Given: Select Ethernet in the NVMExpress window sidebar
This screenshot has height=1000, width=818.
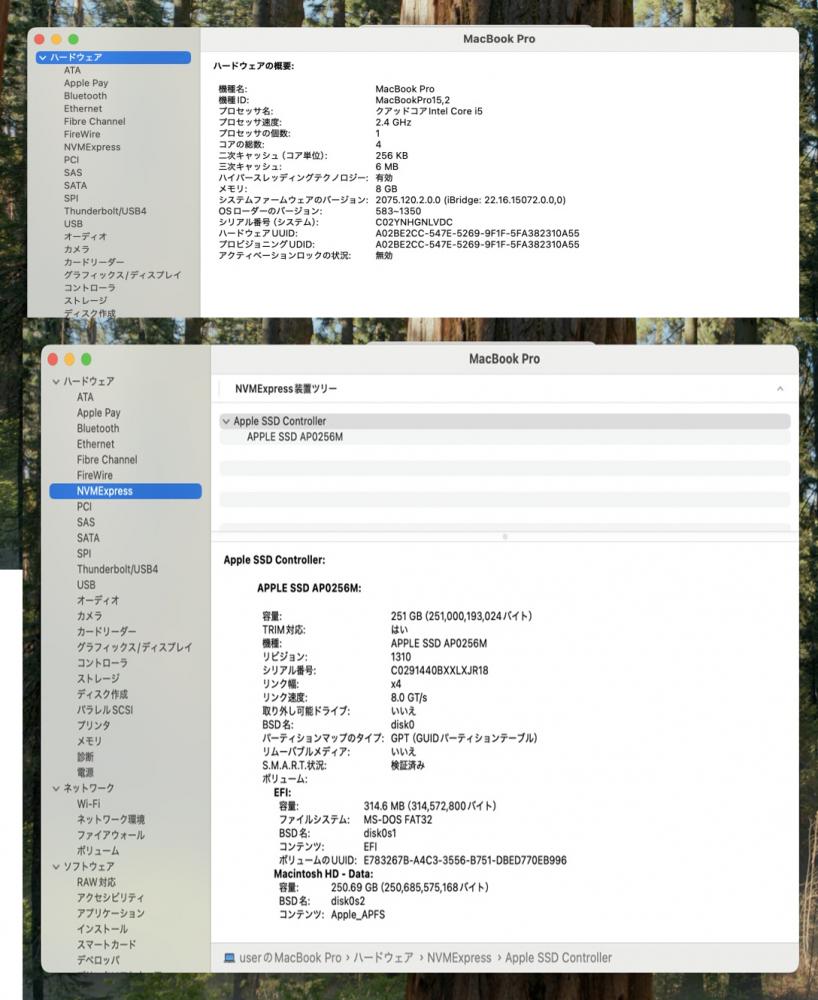Looking at the screenshot, I should point(96,444).
